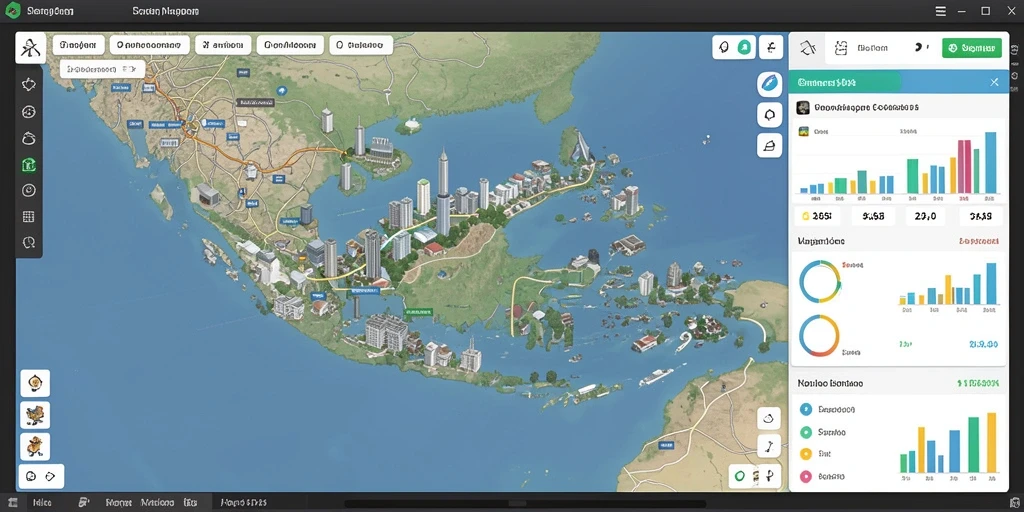Expand the wide pill below the top filter row
Image resolution: width=1024 pixels, height=512 pixels.
coord(102,69)
